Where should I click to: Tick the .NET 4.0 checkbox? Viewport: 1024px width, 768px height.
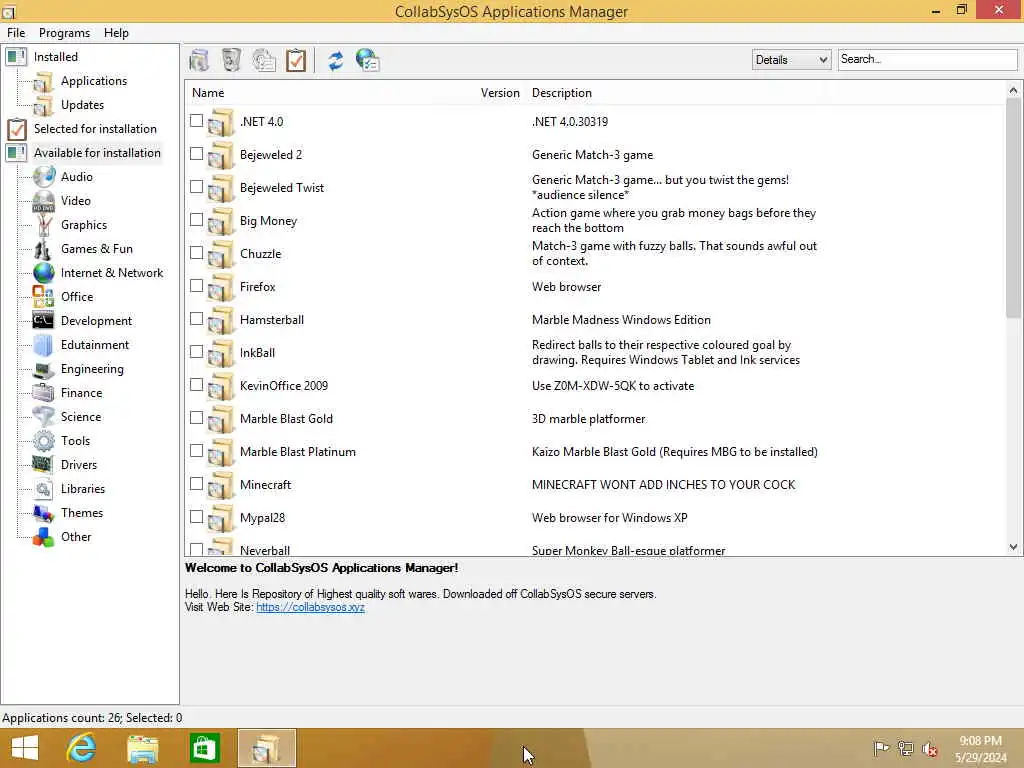[197, 120]
